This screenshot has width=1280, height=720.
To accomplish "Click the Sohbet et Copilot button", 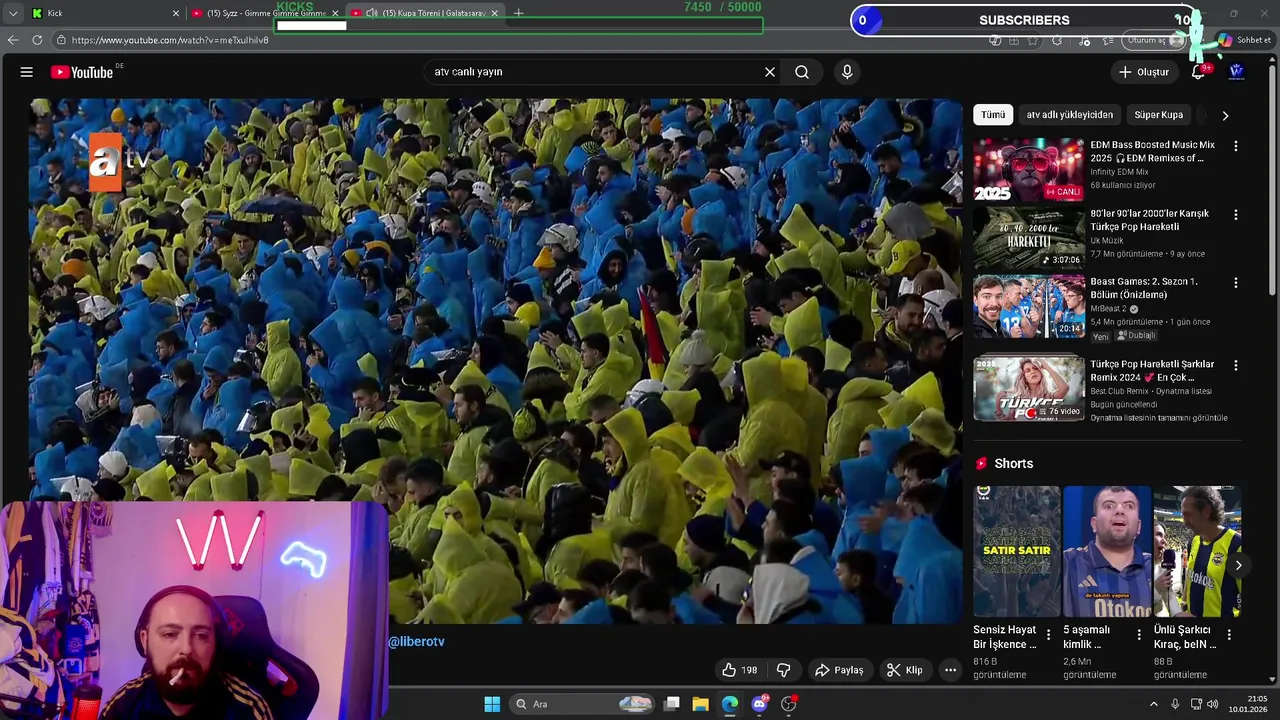I will [1244, 40].
